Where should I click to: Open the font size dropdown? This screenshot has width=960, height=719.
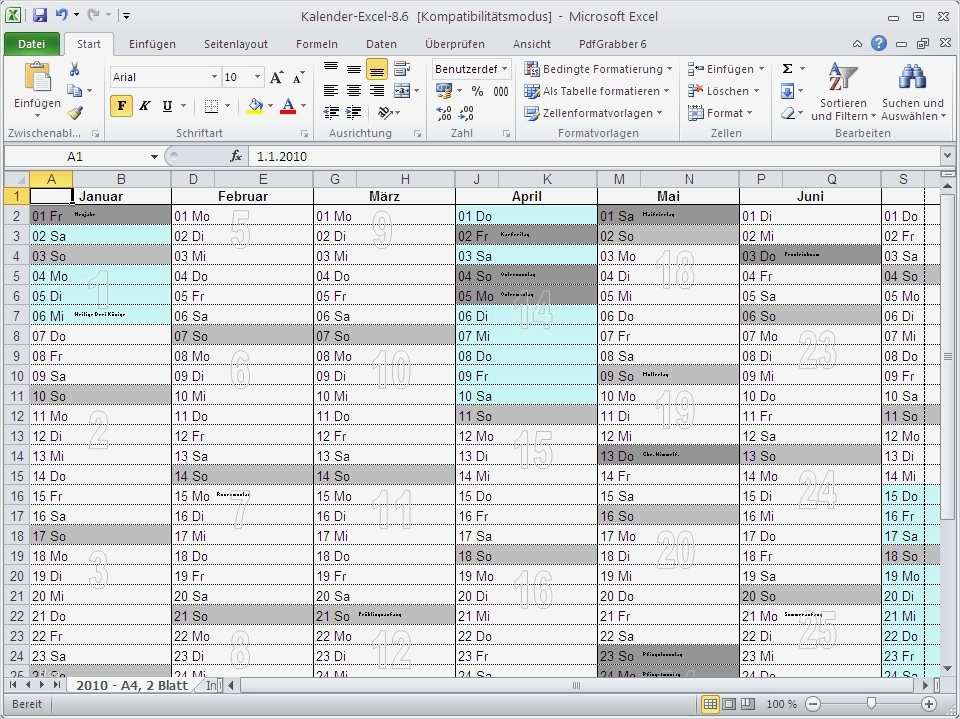tap(256, 76)
